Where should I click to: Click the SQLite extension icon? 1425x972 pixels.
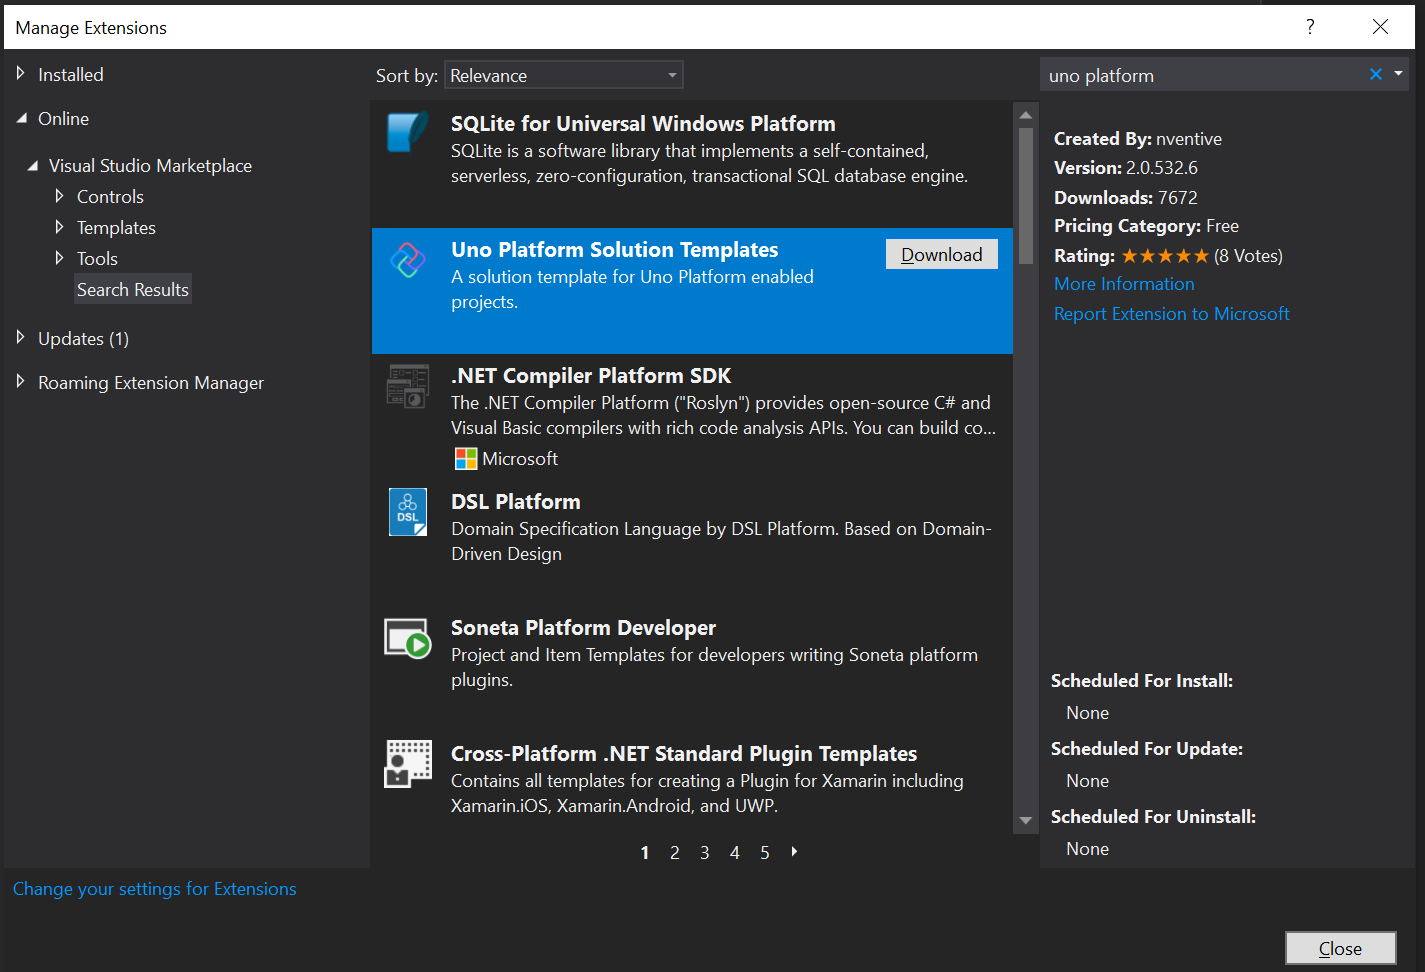pyautogui.click(x=408, y=133)
